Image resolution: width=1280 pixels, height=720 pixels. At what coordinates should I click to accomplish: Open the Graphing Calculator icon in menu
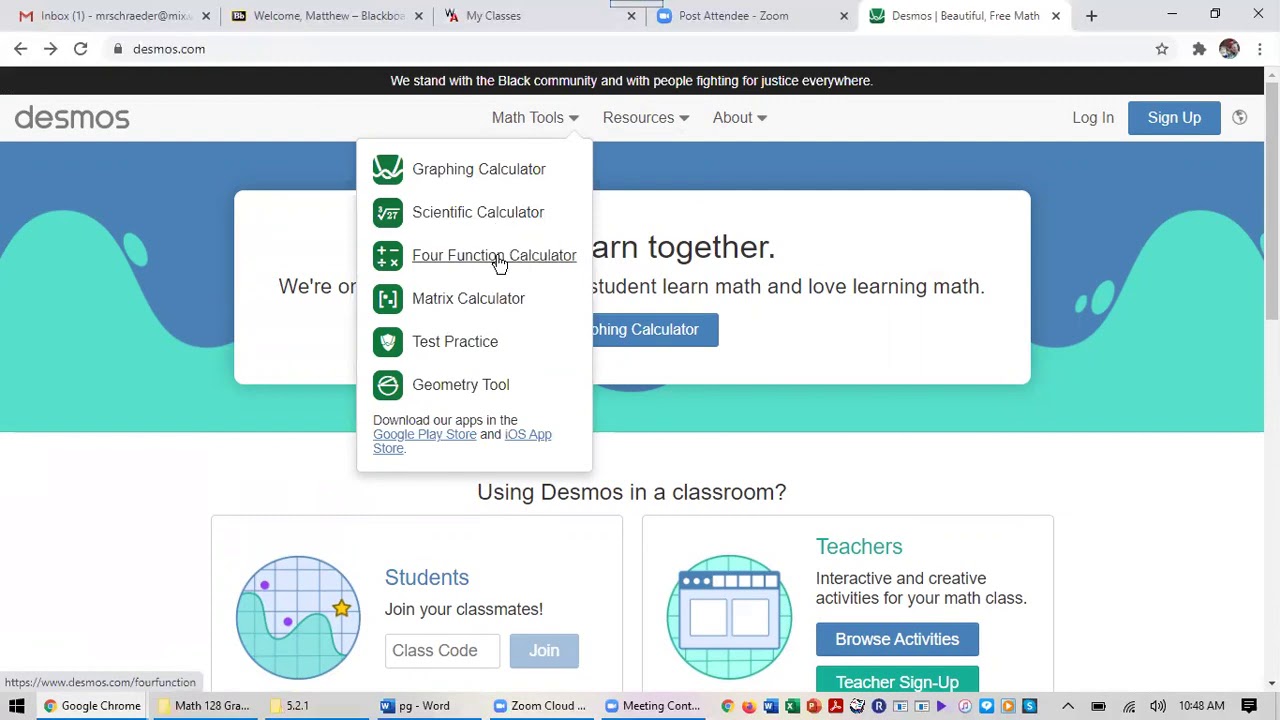388,169
